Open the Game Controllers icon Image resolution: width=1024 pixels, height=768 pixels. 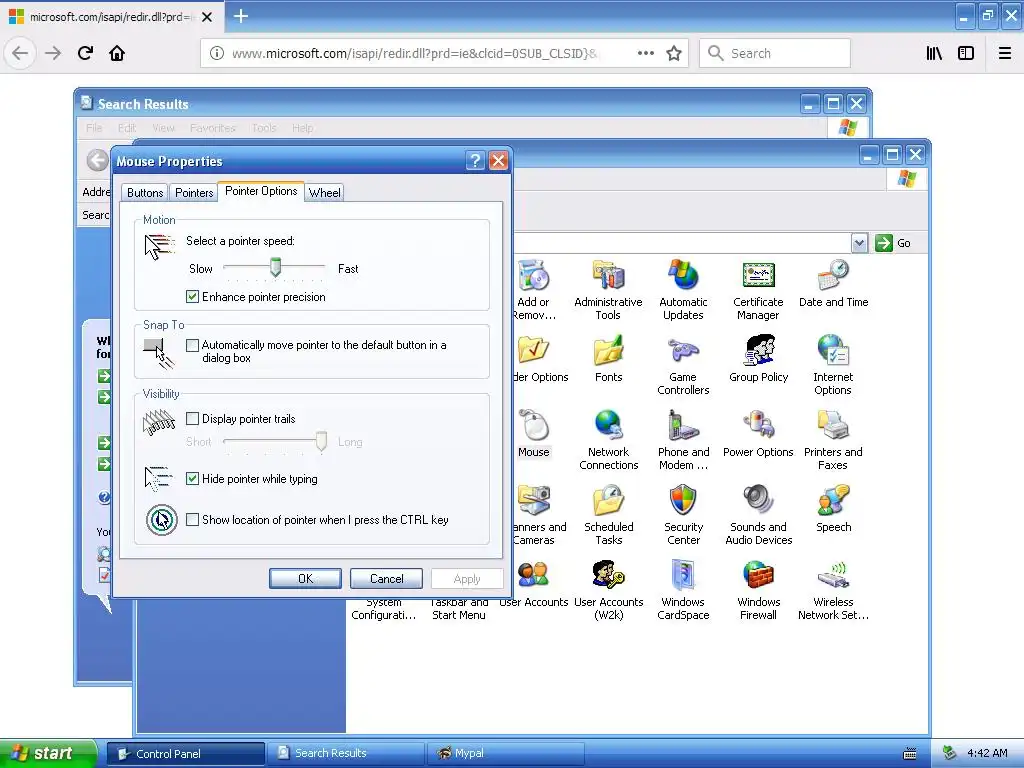pyautogui.click(x=683, y=364)
